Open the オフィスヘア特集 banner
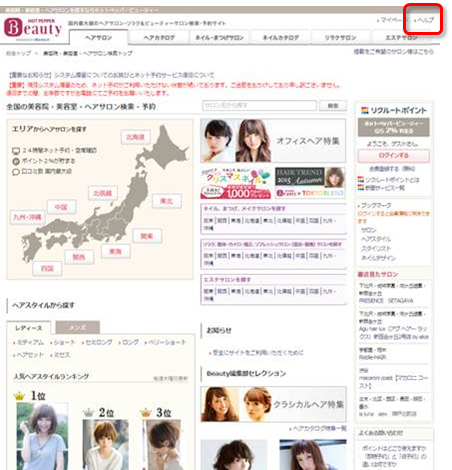This screenshot has width=452, height=470. [273, 141]
